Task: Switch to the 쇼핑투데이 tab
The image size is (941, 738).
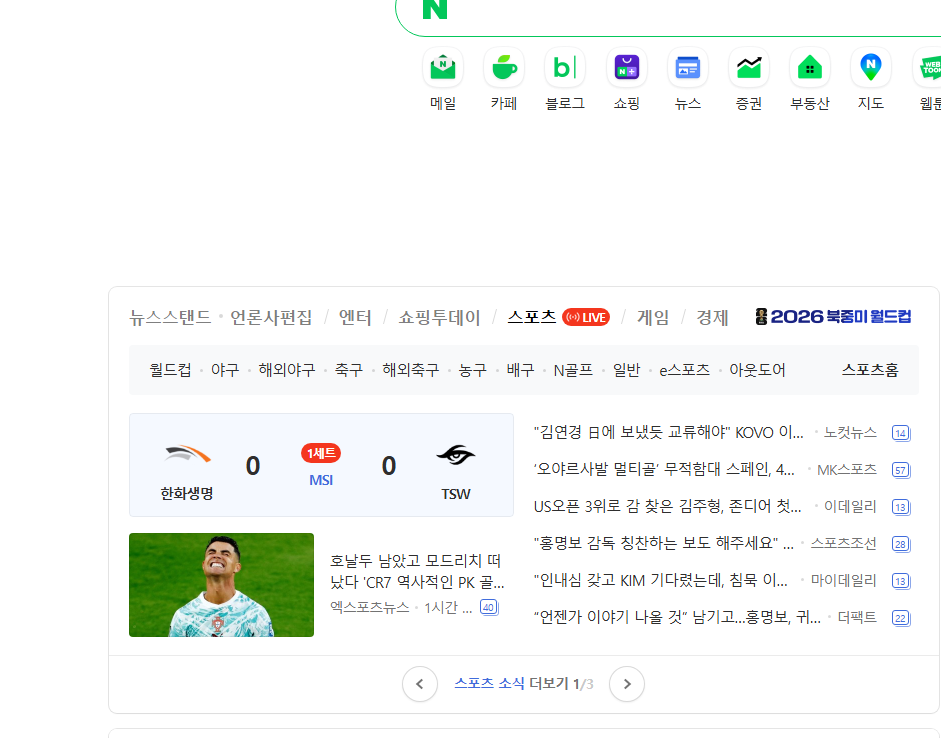Action: [x=439, y=317]
